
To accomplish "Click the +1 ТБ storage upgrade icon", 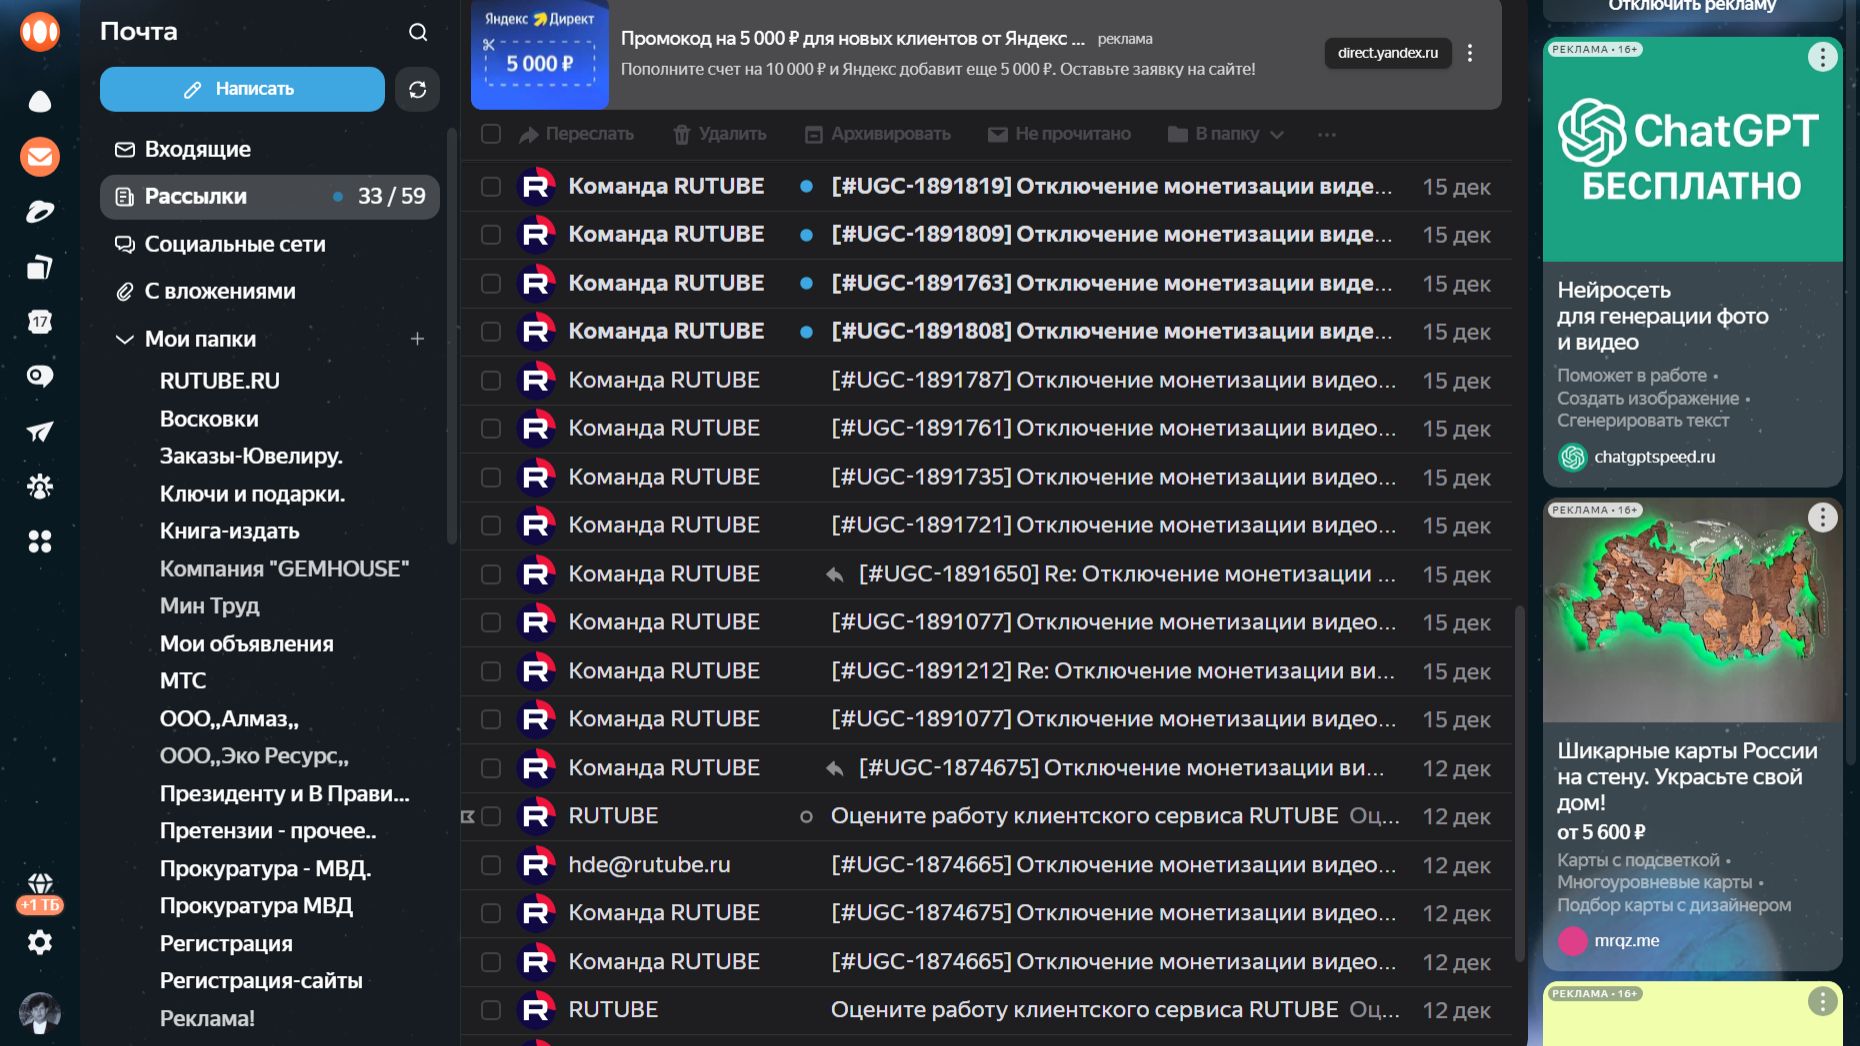I will [40, 893].
